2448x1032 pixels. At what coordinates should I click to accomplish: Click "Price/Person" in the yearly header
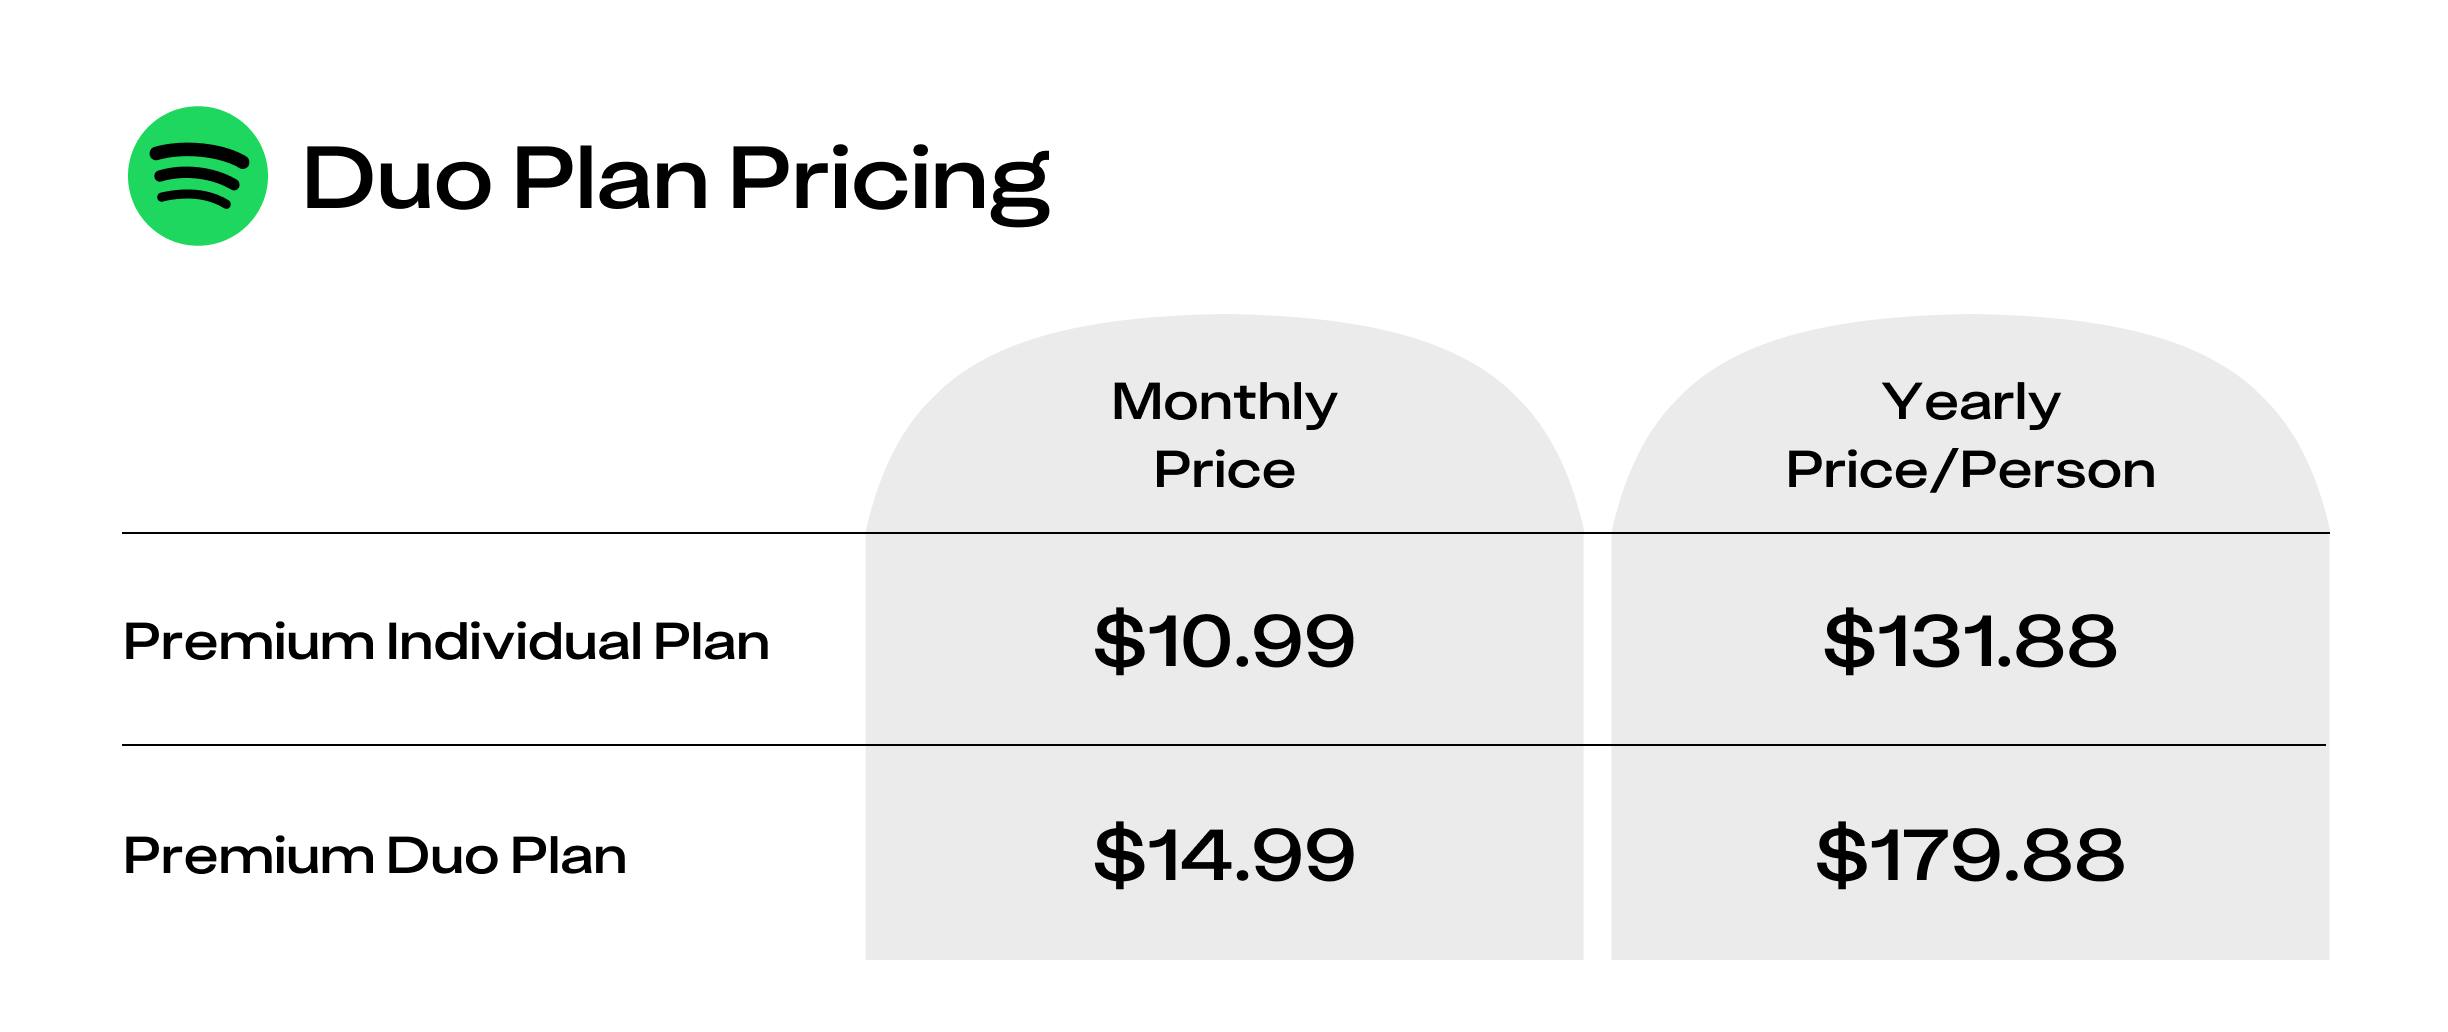click(1970, 470)
